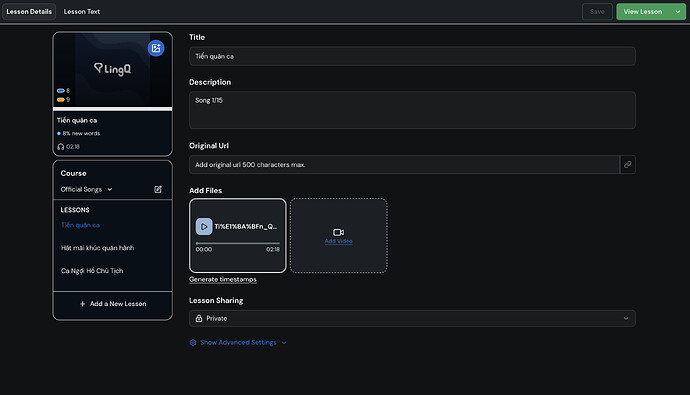The image size is (690, 395).
Task: Click the 02:18 duration on the lesson card
Action: (x=73, y=146)
